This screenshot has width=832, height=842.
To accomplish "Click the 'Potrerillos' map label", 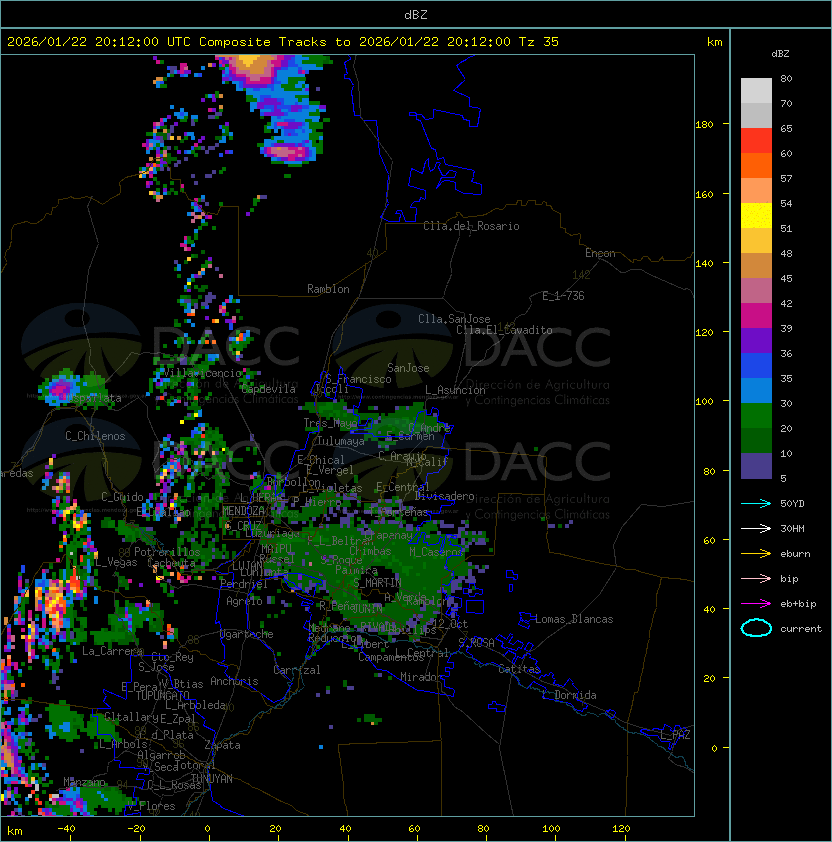I will pyautogui.click(x=167, y=552).
